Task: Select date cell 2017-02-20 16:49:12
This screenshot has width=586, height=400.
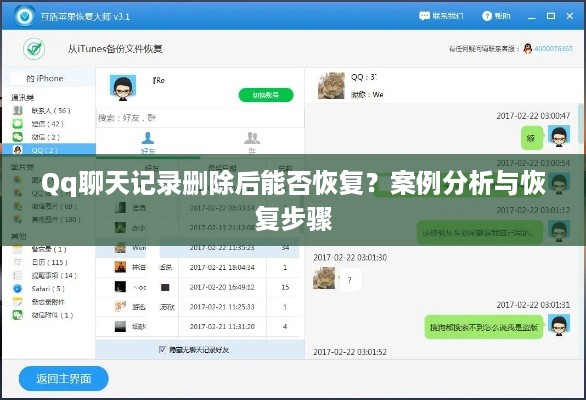Action: 222,287
